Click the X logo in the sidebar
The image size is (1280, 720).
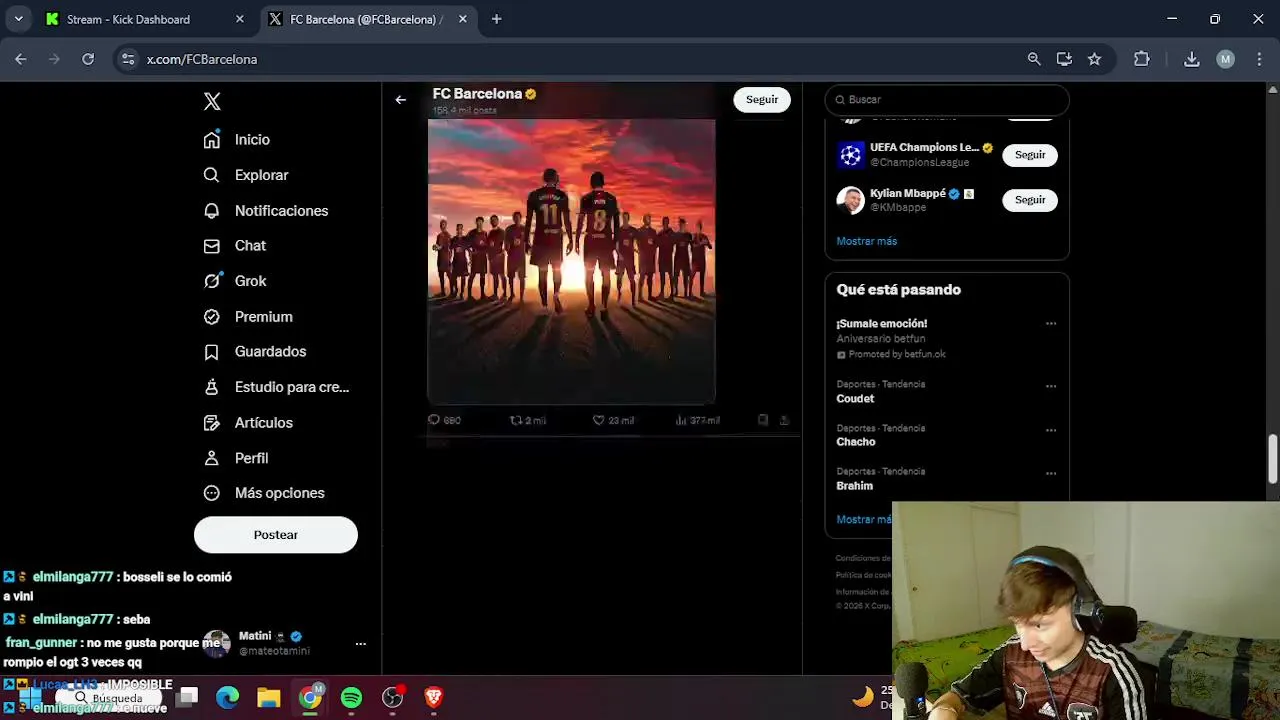click(212, 101)
